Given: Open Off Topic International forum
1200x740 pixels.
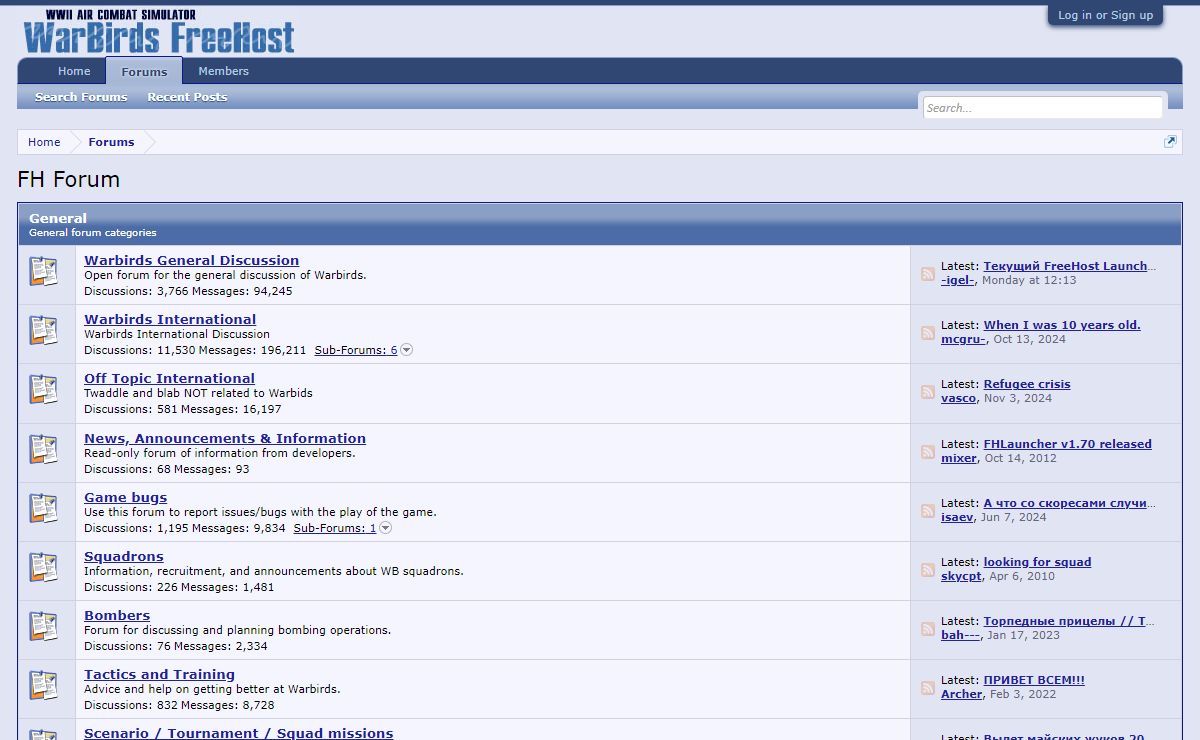Looking at the screenshot, I should point(169,378).
